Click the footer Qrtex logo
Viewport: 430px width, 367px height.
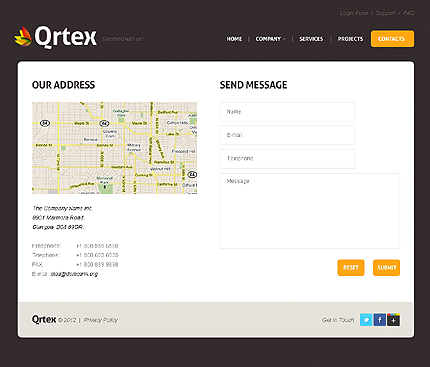[44, 319]
